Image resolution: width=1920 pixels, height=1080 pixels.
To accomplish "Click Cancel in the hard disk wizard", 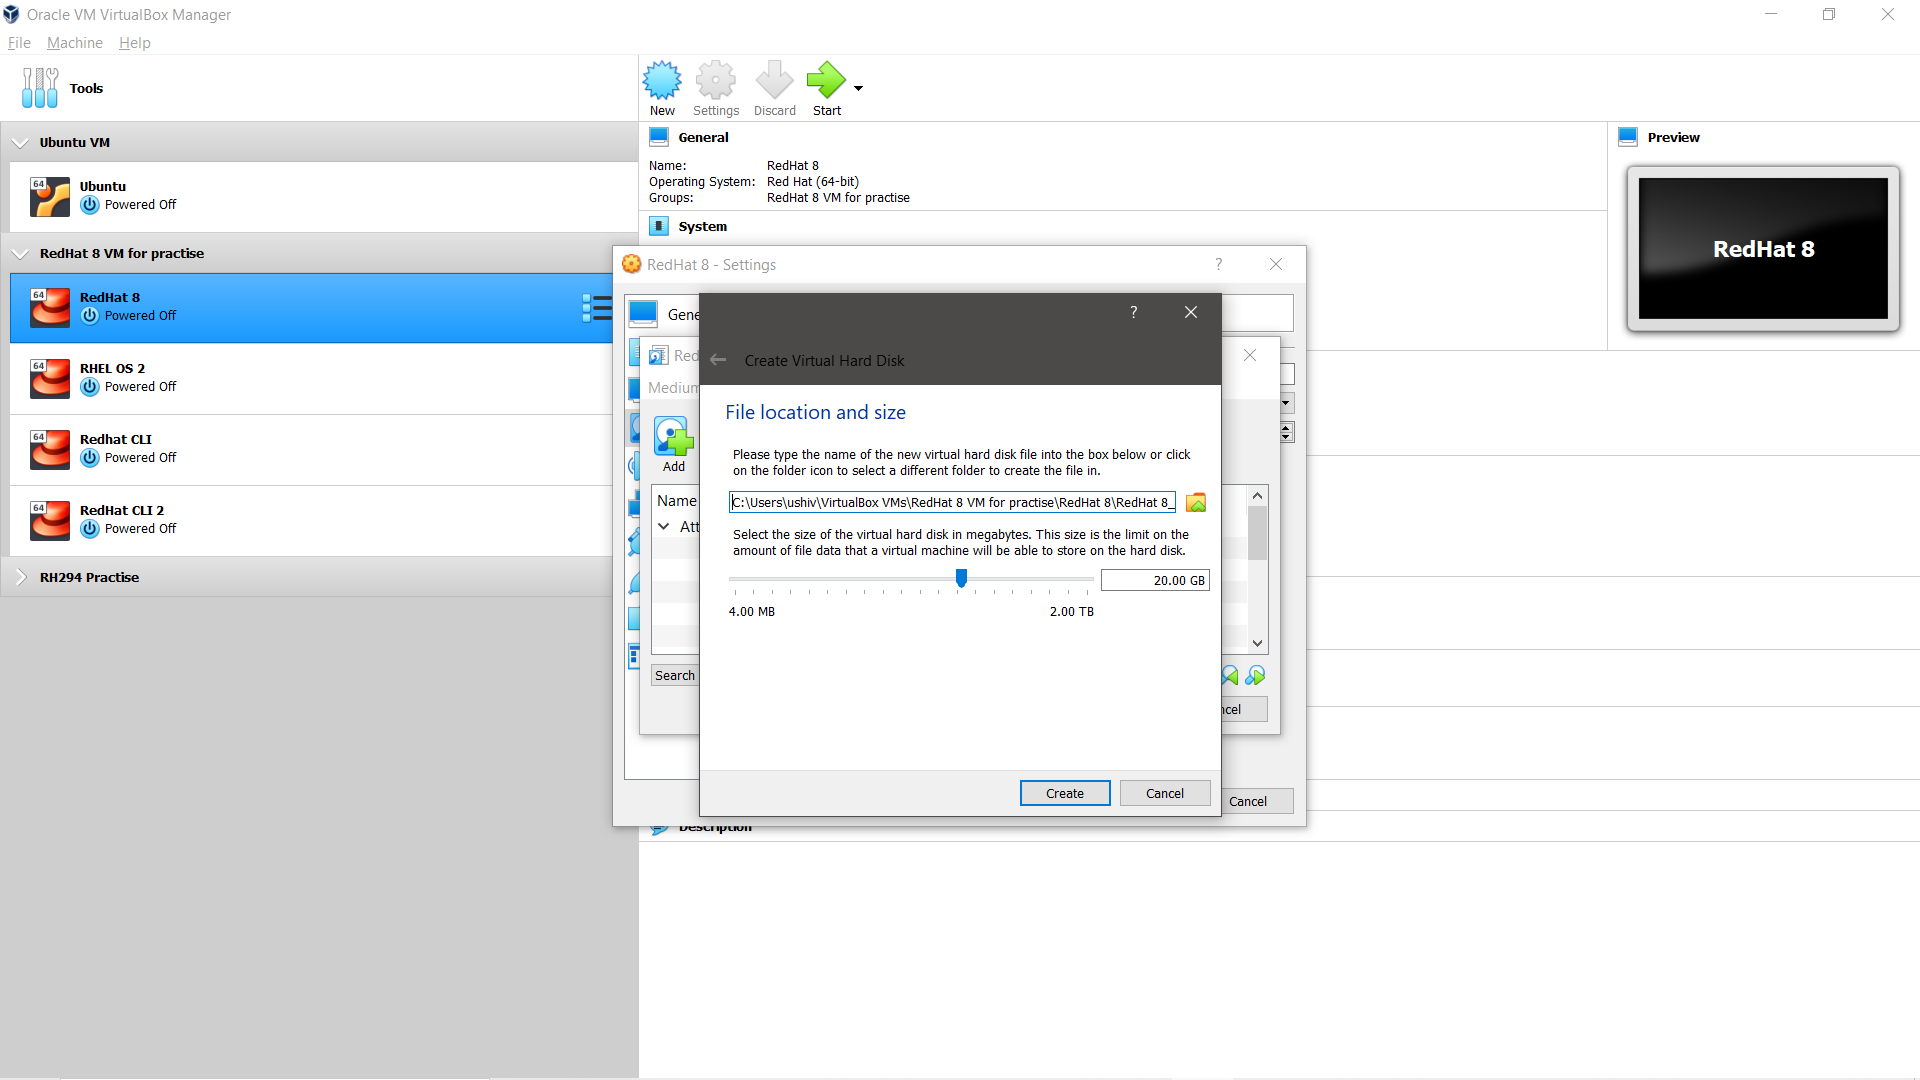I will tap(1164, 793).
